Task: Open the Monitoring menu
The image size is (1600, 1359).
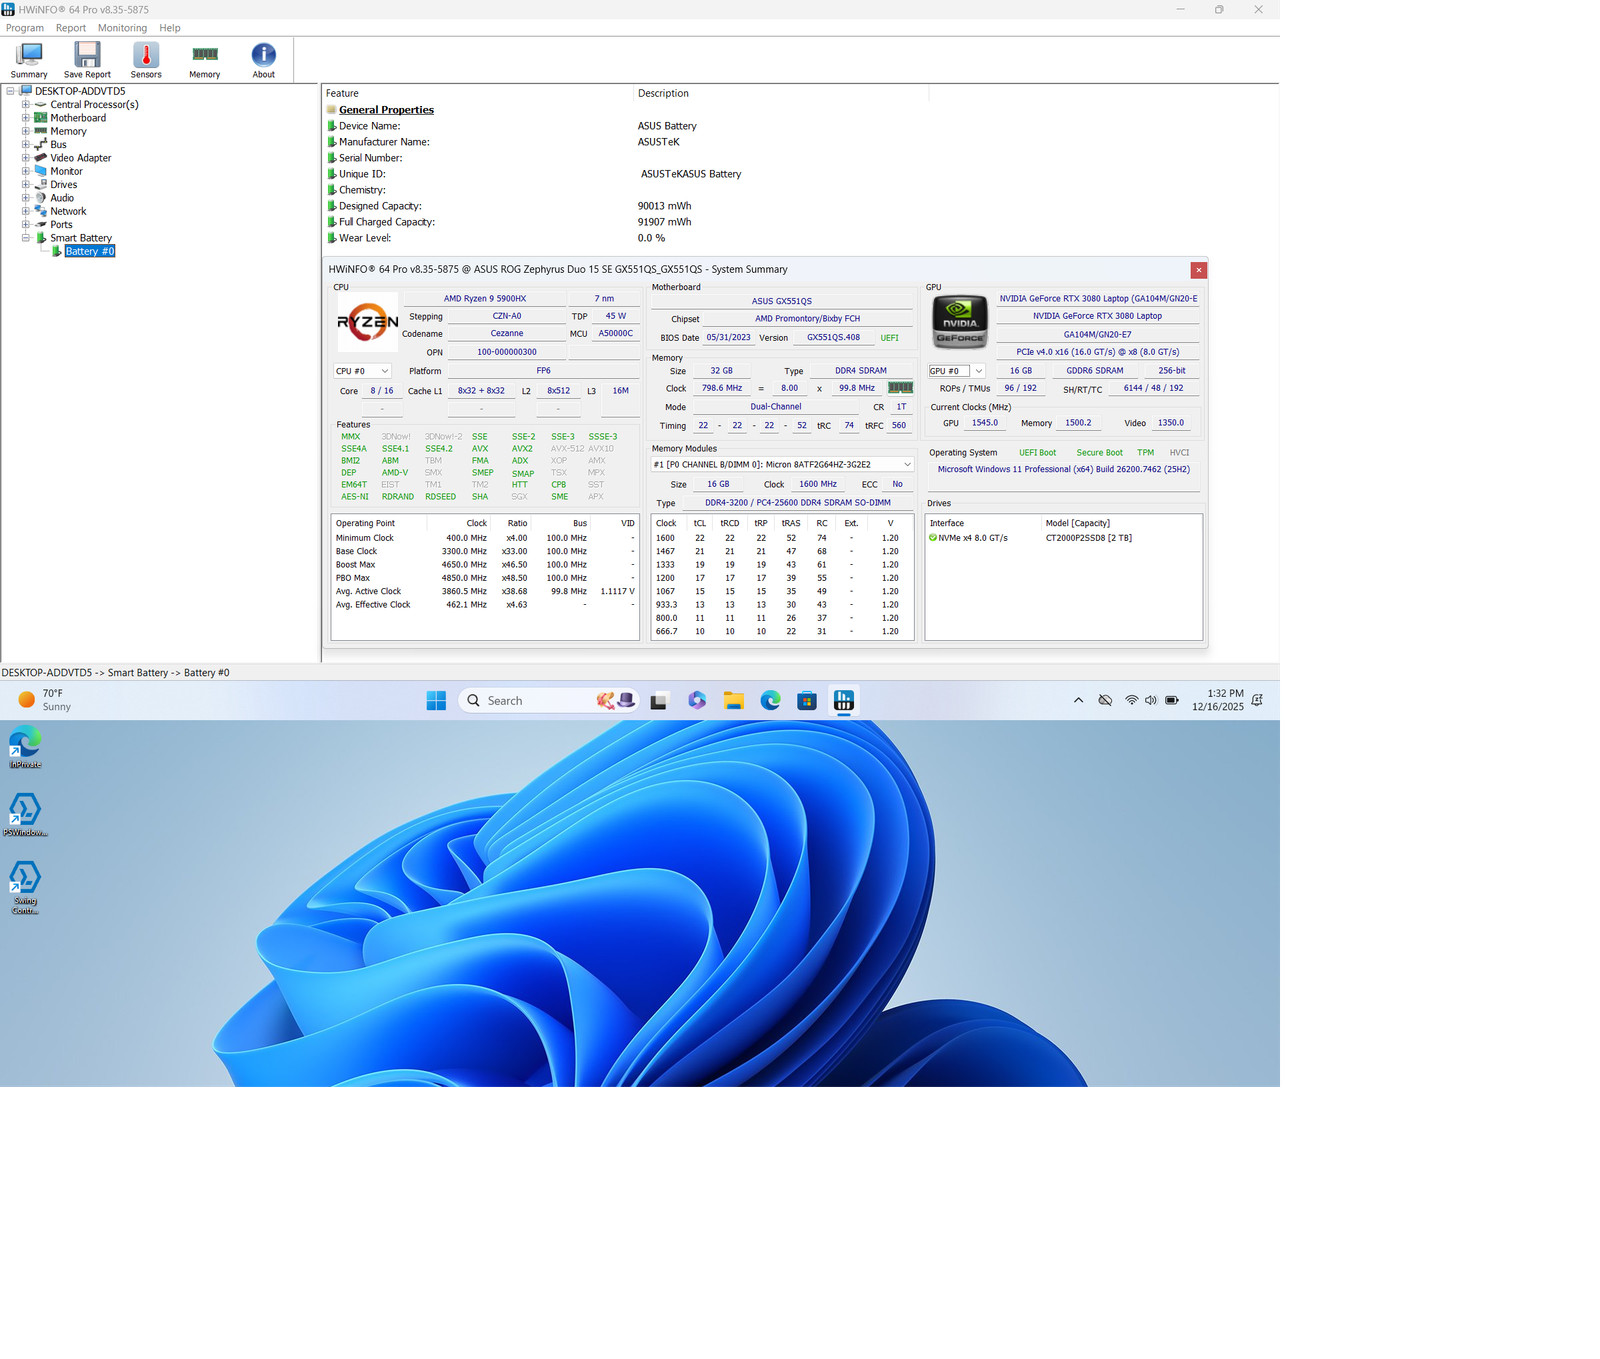Action: coord(122,28)
